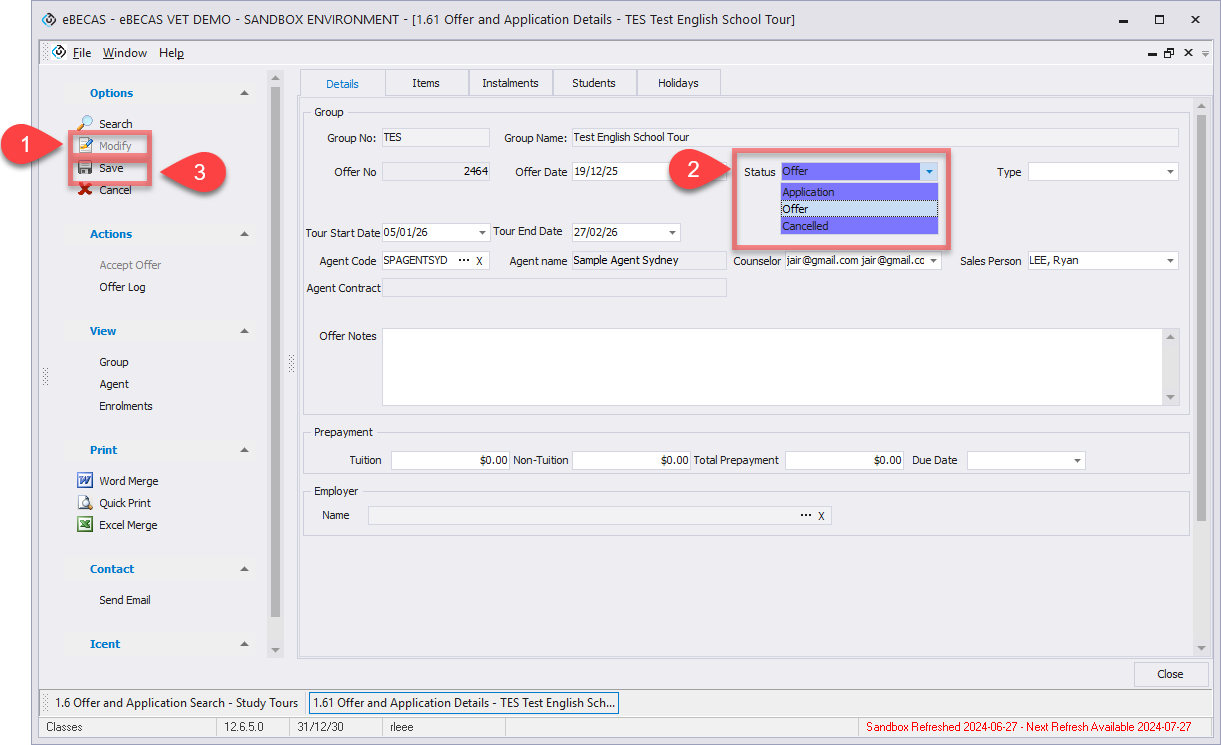
Task: Click the Close button
Action: [1169, 674]
